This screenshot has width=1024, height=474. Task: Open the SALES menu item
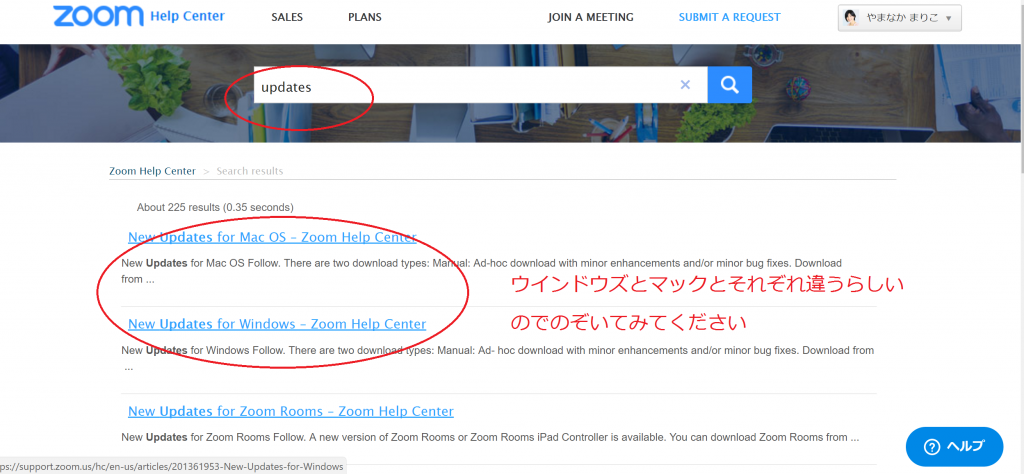(x=287, y=18)
